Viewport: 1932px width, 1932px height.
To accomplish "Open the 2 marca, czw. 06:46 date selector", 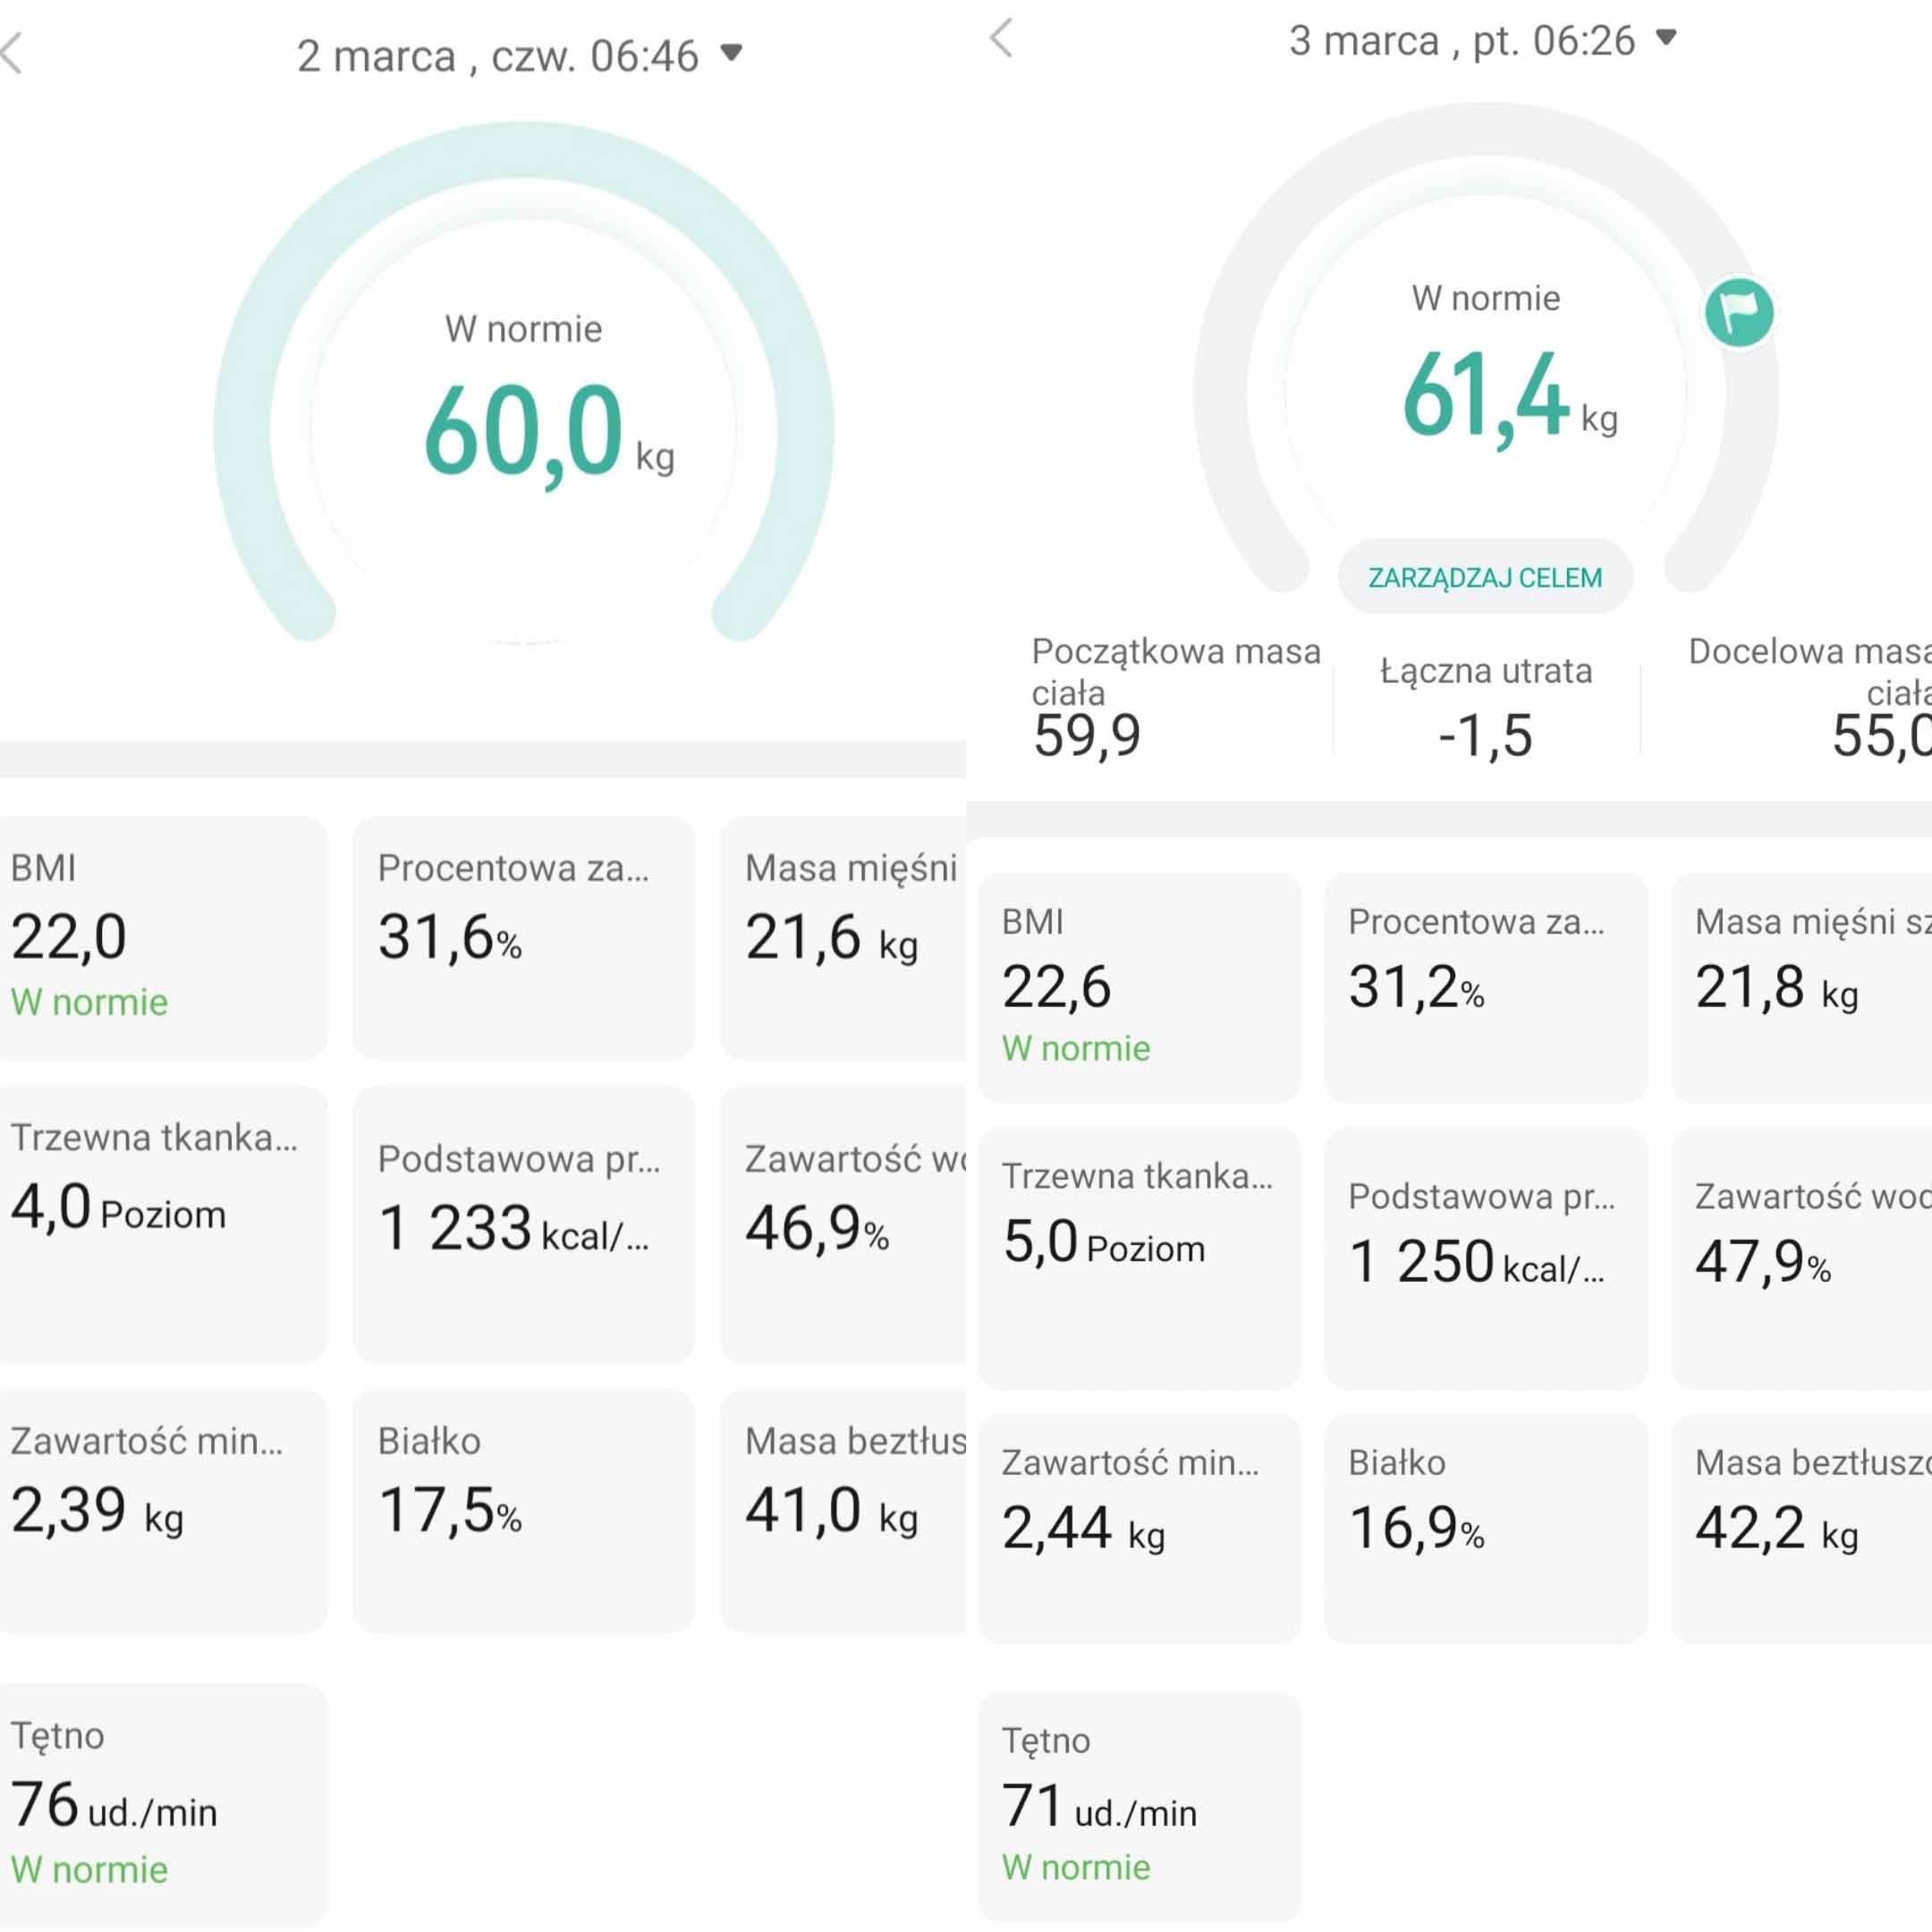I will pyautogui.click(x=497, y=56).
